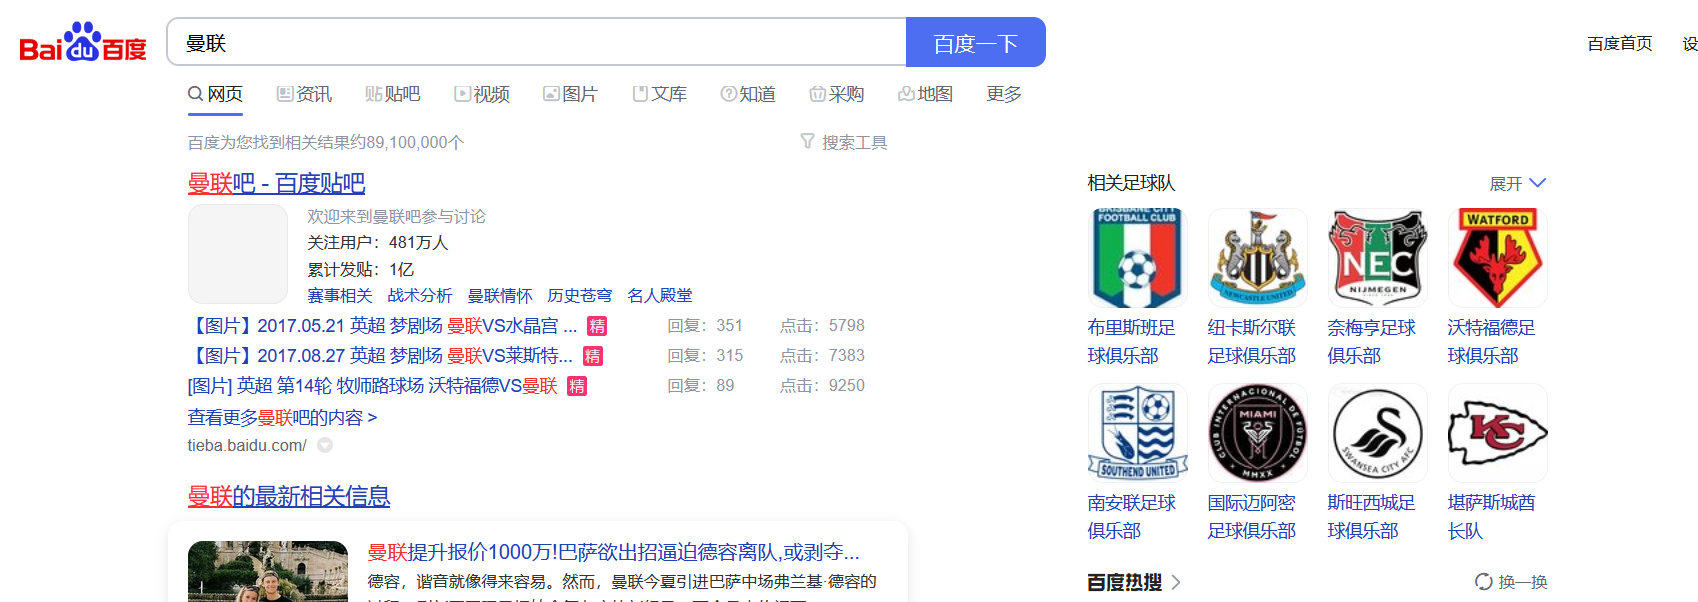This screenshot has height=602, width=1698.
Task: Open the 2017.08.27 曼联VS莱斯特 post
Action: click(380, 356)
